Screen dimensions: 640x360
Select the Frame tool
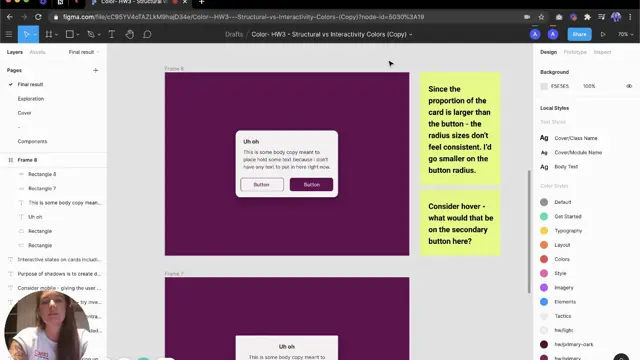coord(49,34)
